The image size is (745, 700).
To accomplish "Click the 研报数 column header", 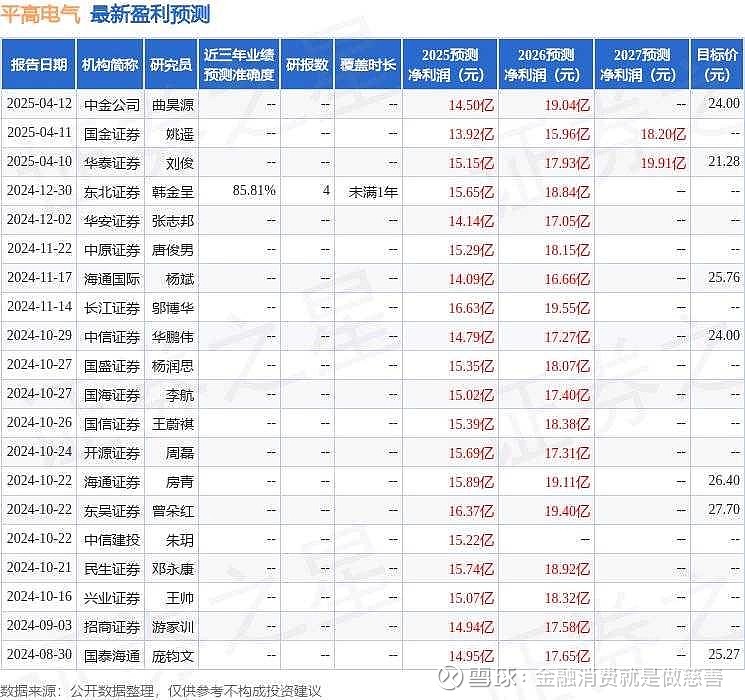I will (307, 65).
